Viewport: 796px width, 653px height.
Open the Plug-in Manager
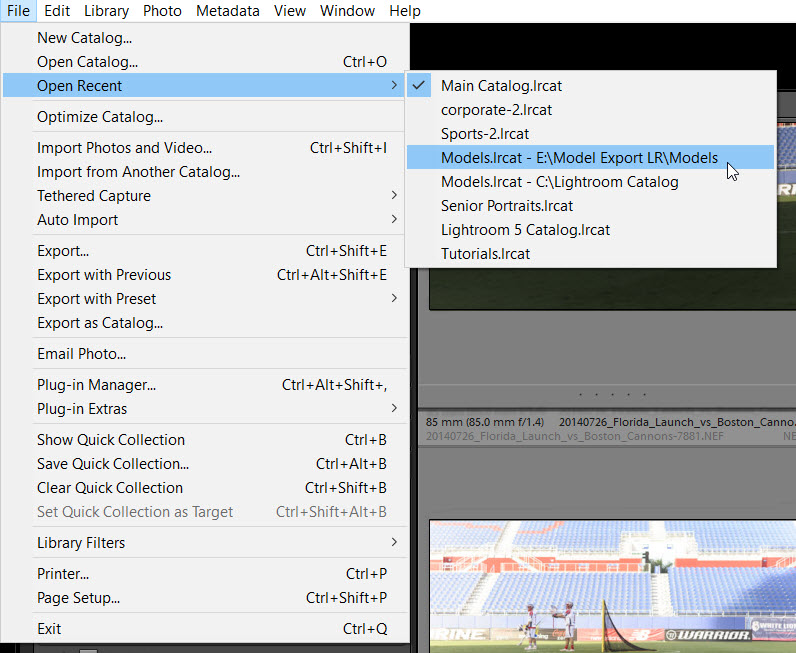[96, 385]
